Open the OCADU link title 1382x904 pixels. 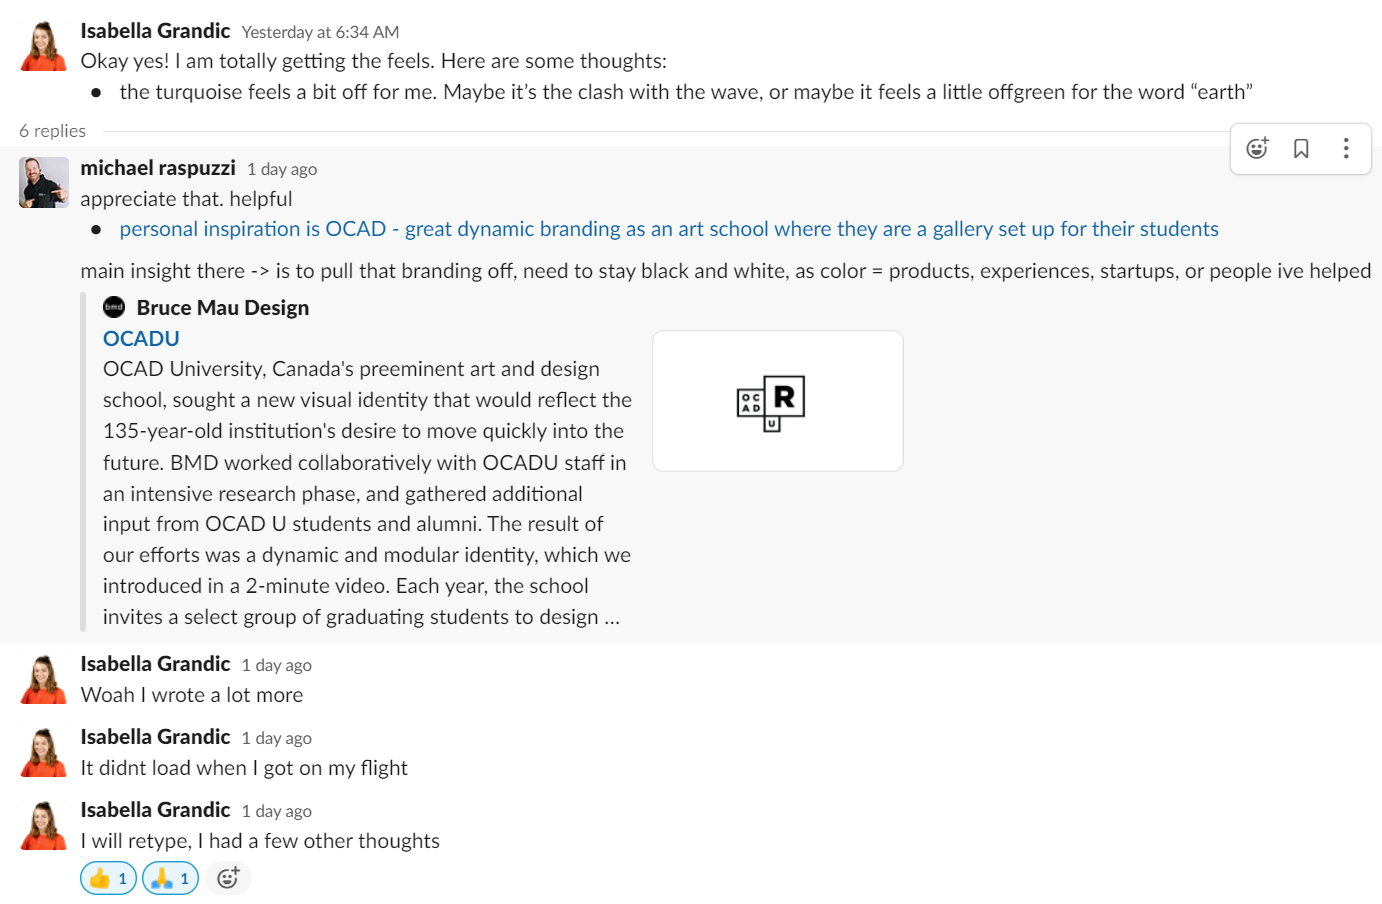141,338
